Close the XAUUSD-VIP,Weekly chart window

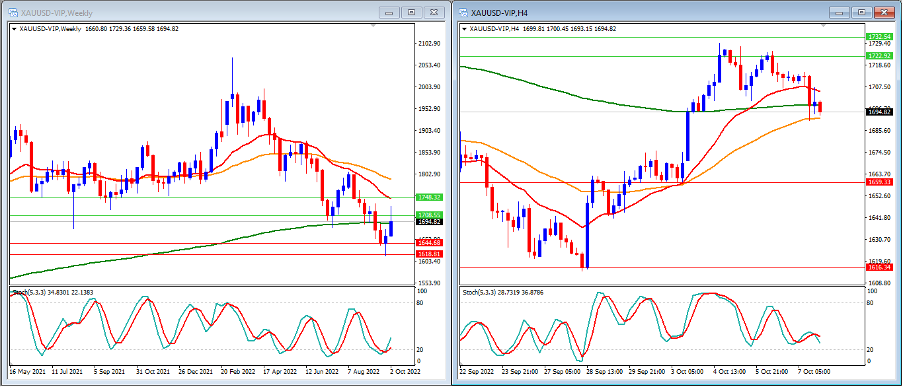coord(435,12)
